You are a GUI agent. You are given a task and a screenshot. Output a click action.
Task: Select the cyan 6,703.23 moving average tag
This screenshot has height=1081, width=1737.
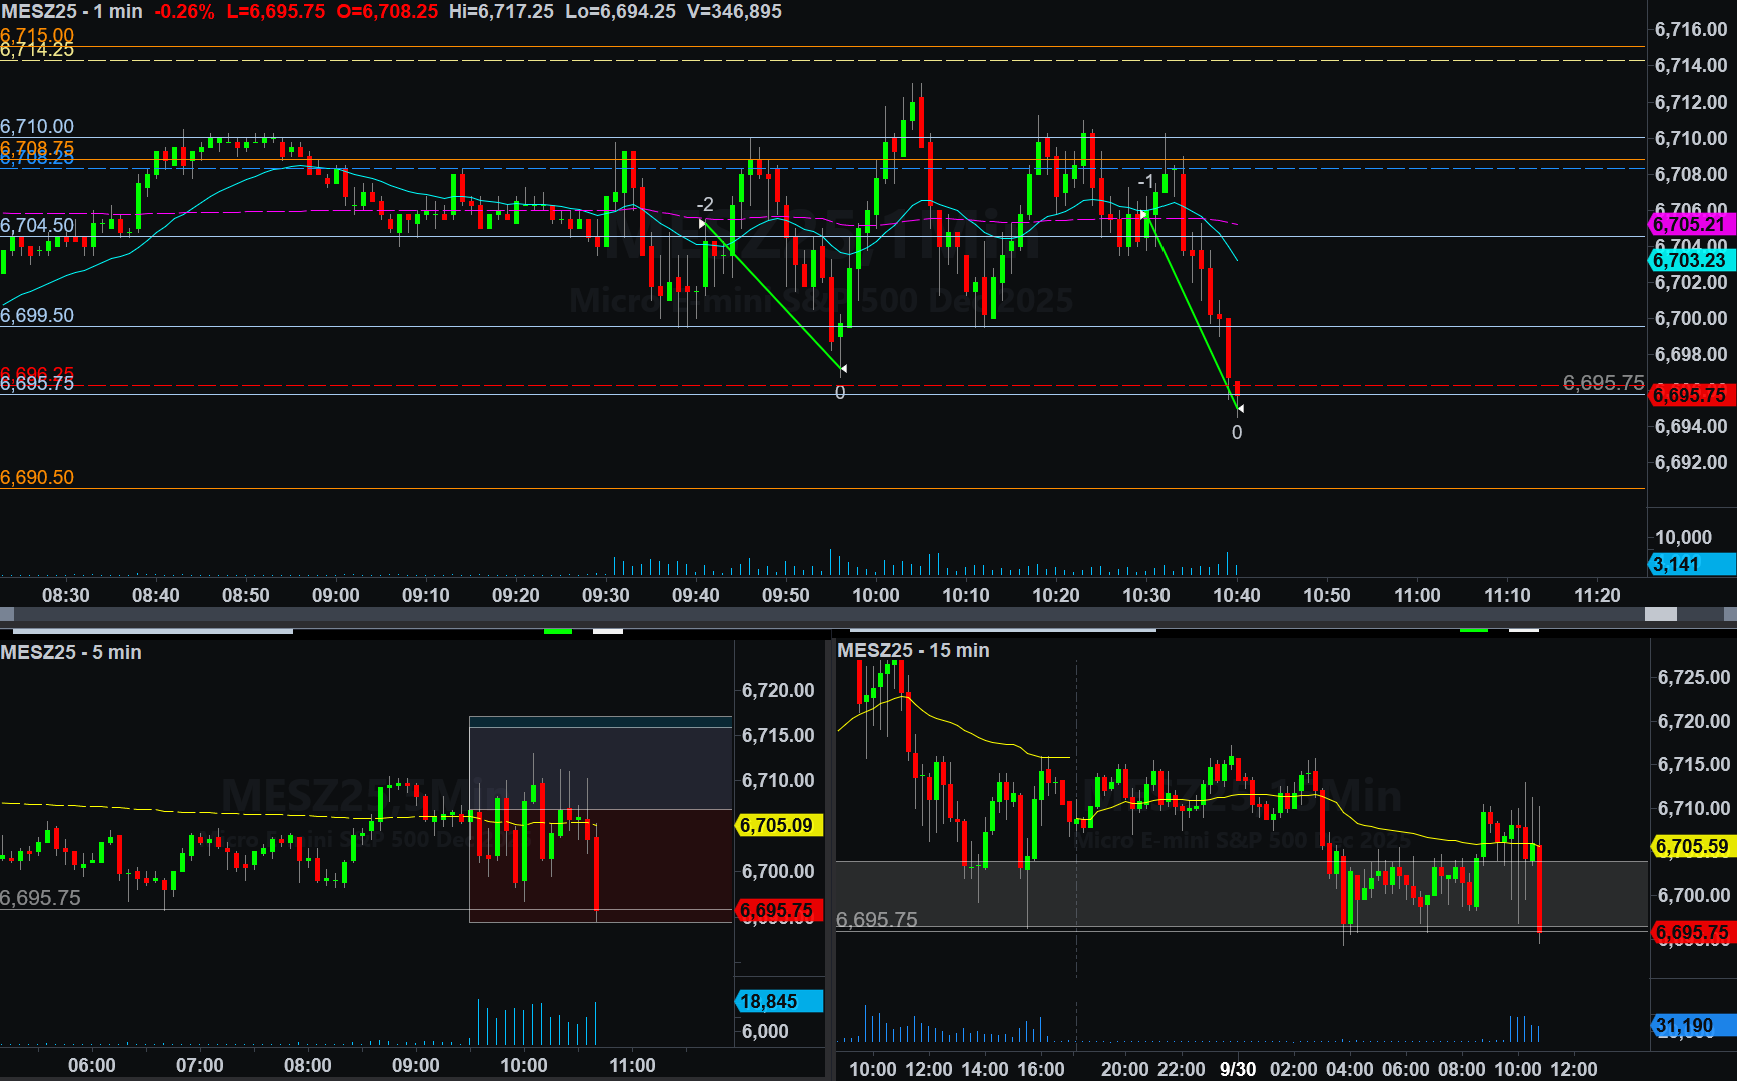pos(1689,260)
